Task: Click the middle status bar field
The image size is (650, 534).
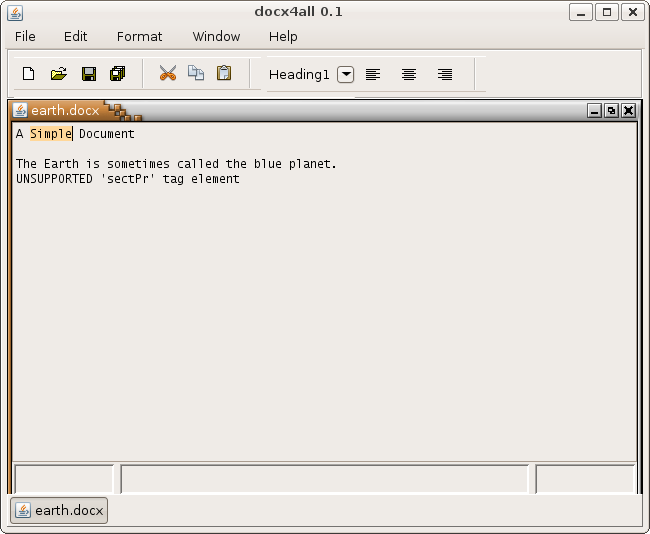Action: pos(325,479)
